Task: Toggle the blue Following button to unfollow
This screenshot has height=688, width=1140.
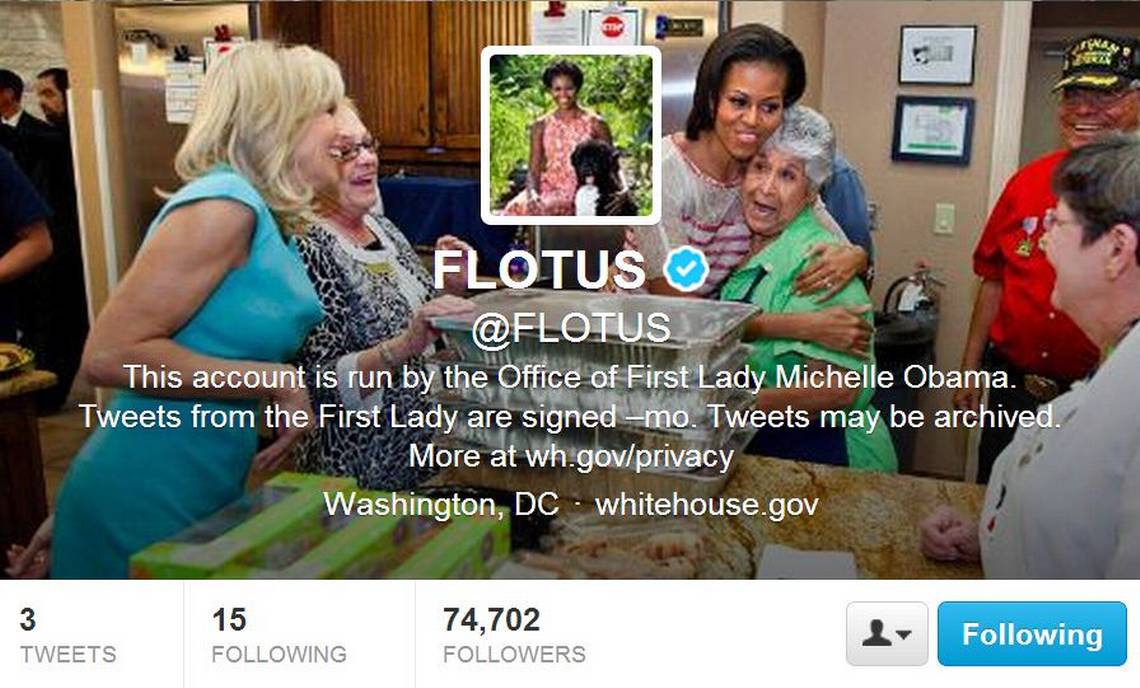Action: tap(1032, 633)
